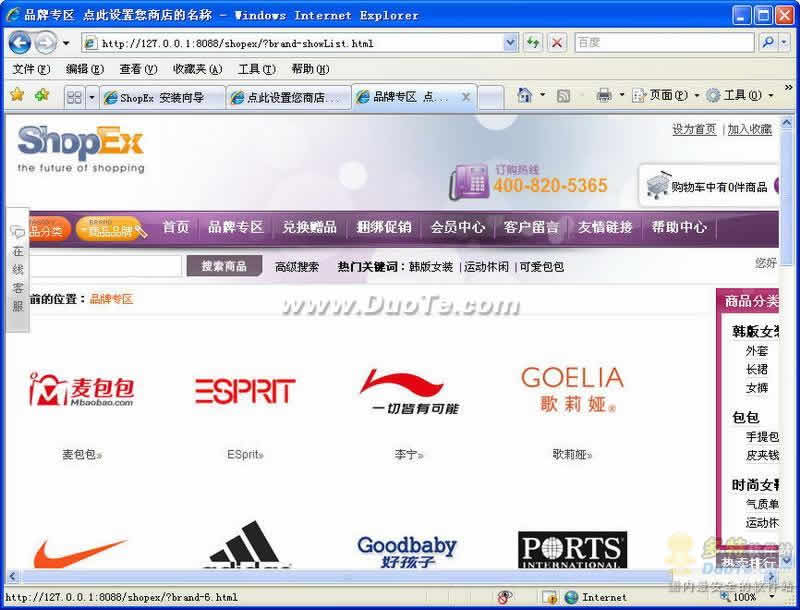Switch to the ShopEx 安装向导 tab
Viewport: 800px width, 610px height.
[162, 97]
